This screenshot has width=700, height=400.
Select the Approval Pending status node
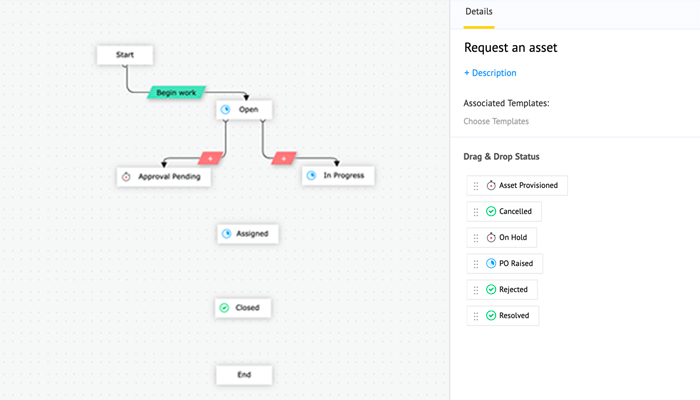tap(164, 176)
